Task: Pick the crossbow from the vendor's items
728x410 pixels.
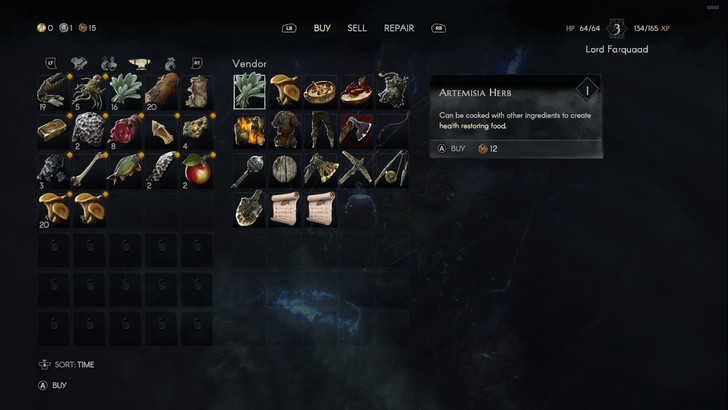Action: 356,170
